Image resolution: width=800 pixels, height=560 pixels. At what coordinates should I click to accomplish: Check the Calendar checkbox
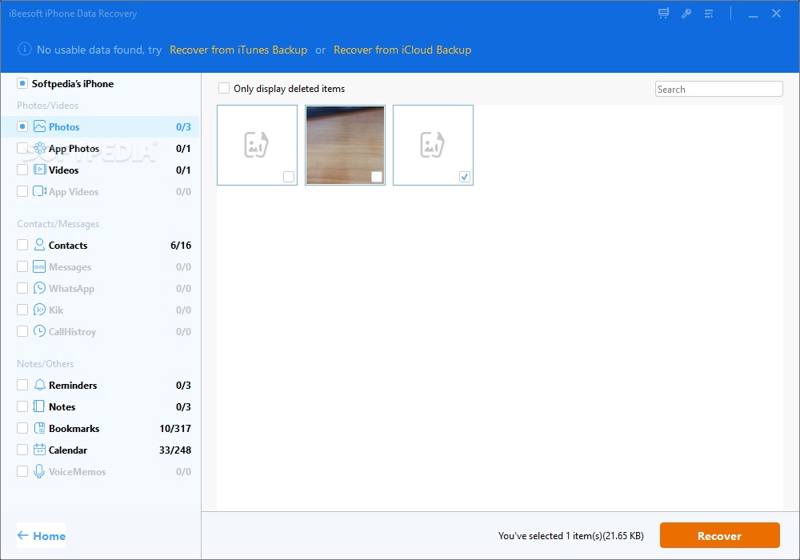(x=22, y=449)
